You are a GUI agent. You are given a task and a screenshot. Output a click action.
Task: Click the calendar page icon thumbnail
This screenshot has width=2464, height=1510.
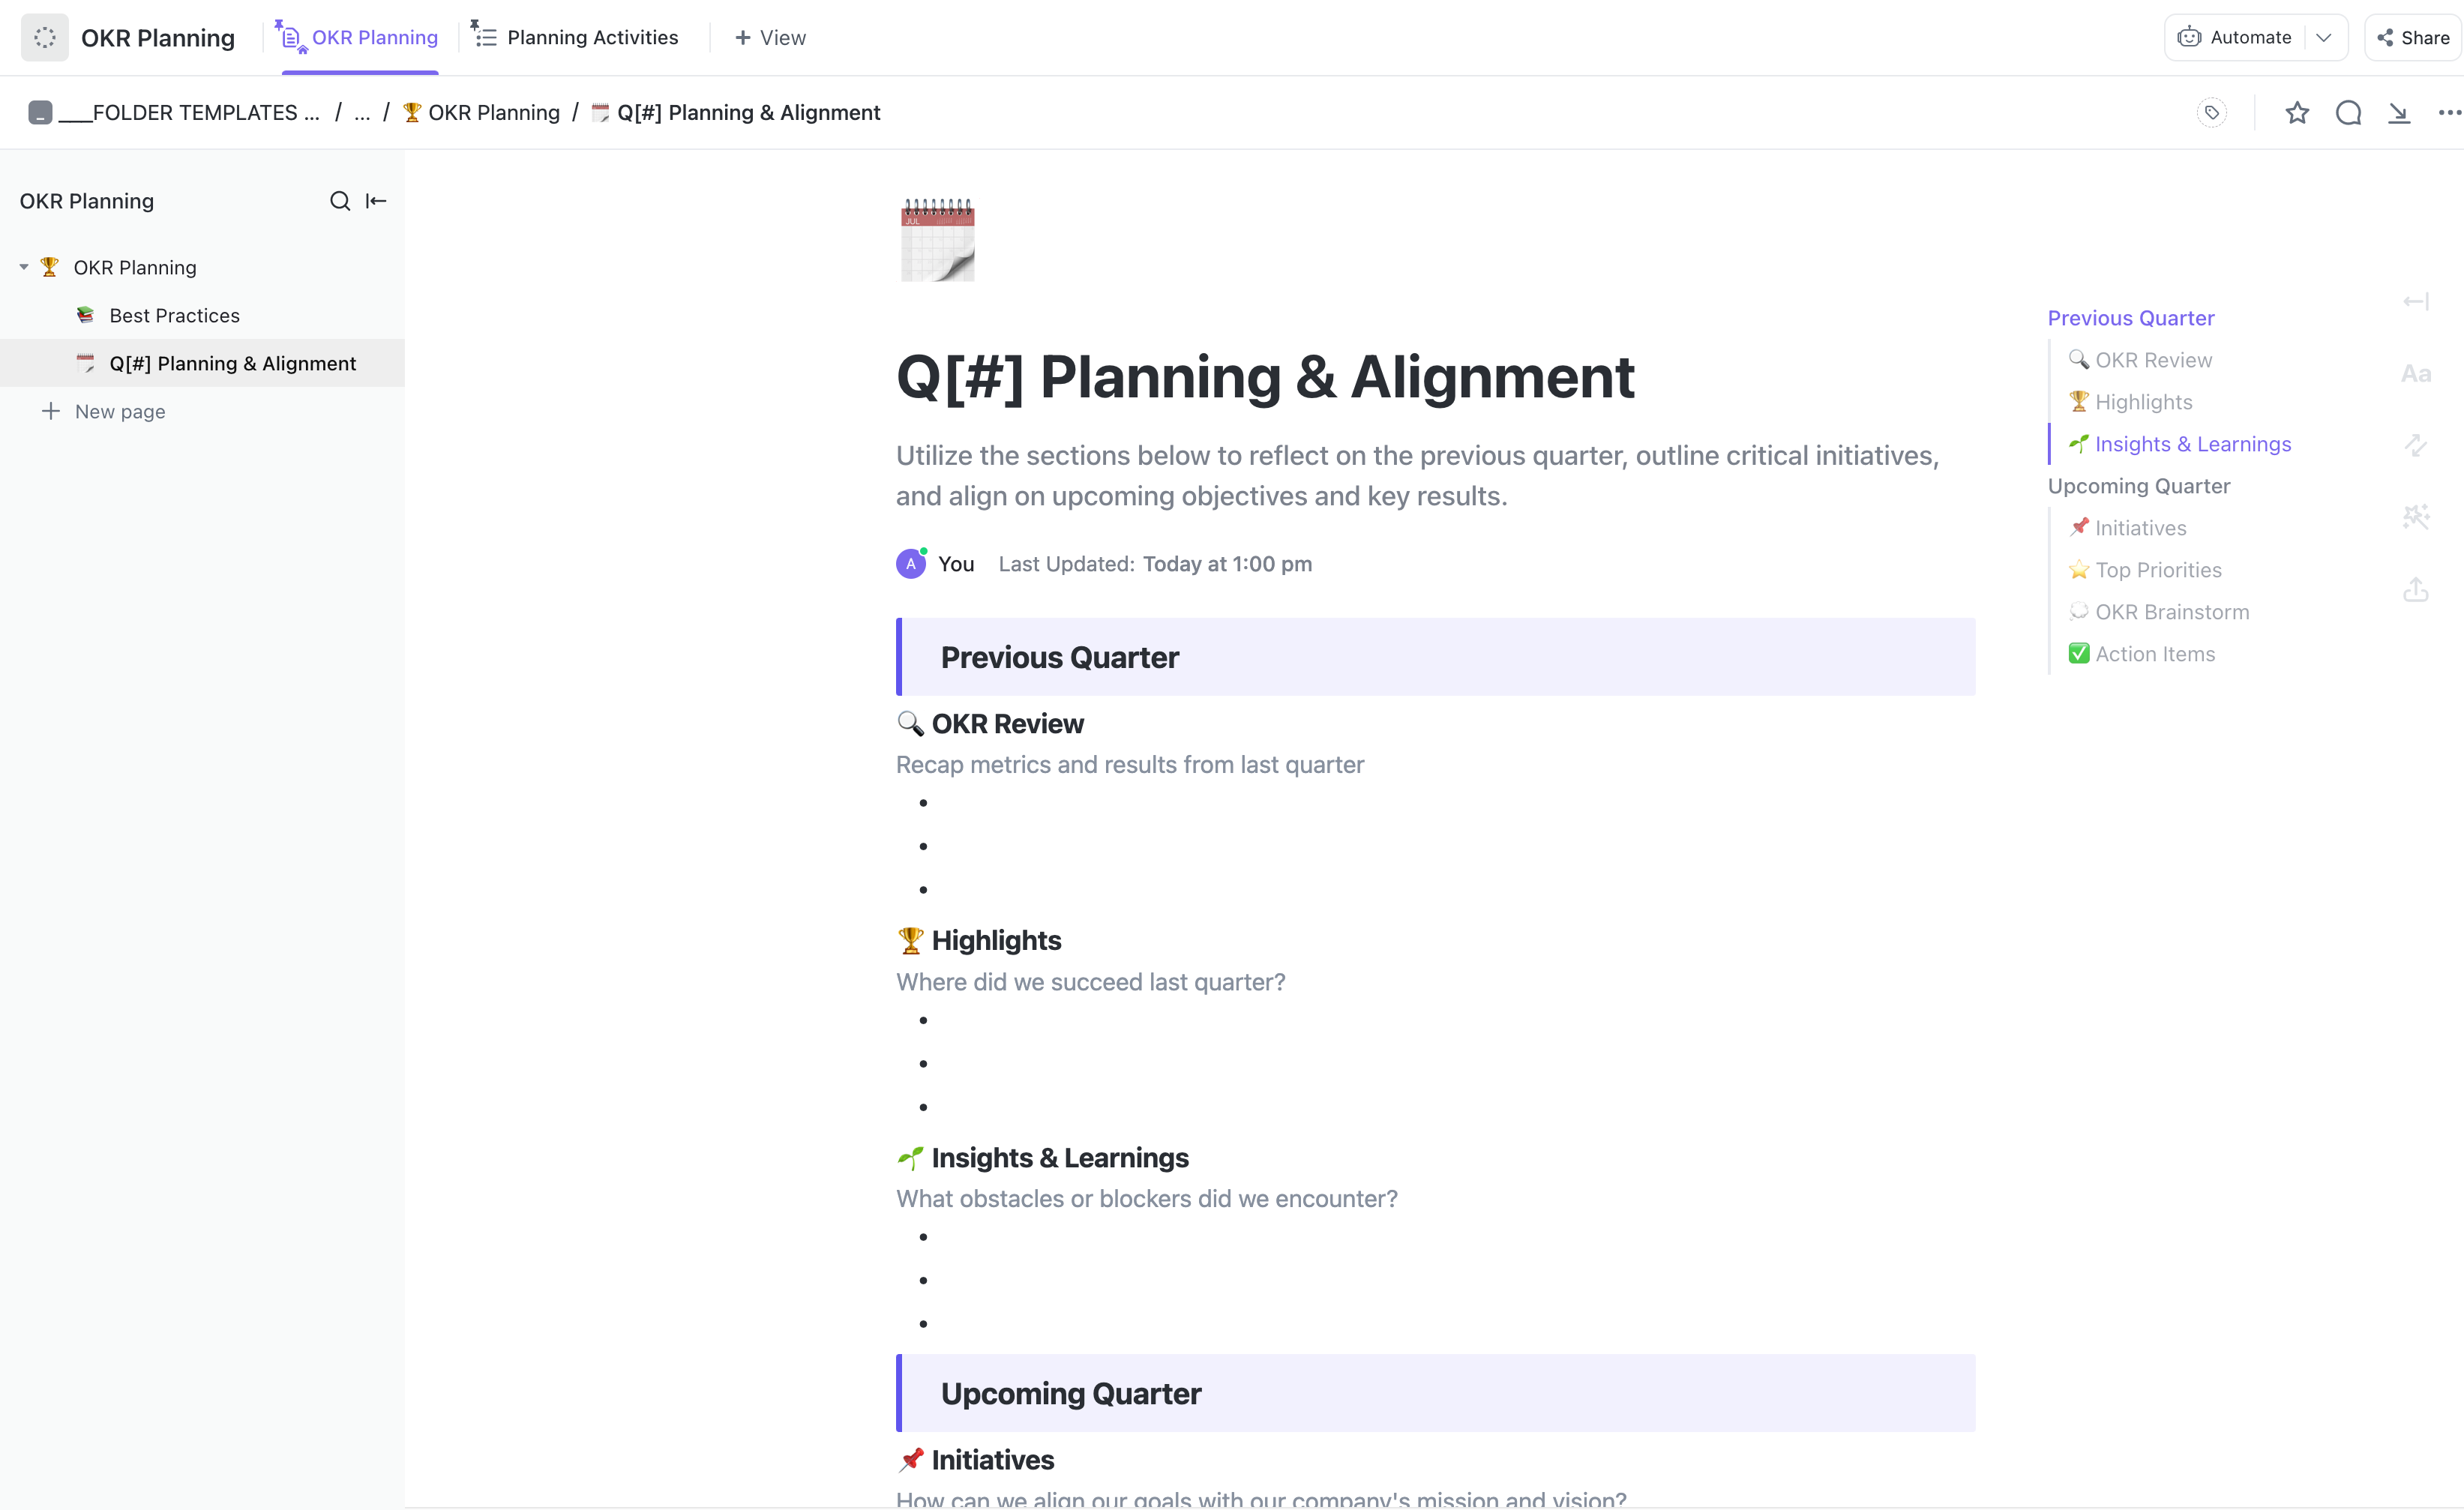tap(937, 240)
